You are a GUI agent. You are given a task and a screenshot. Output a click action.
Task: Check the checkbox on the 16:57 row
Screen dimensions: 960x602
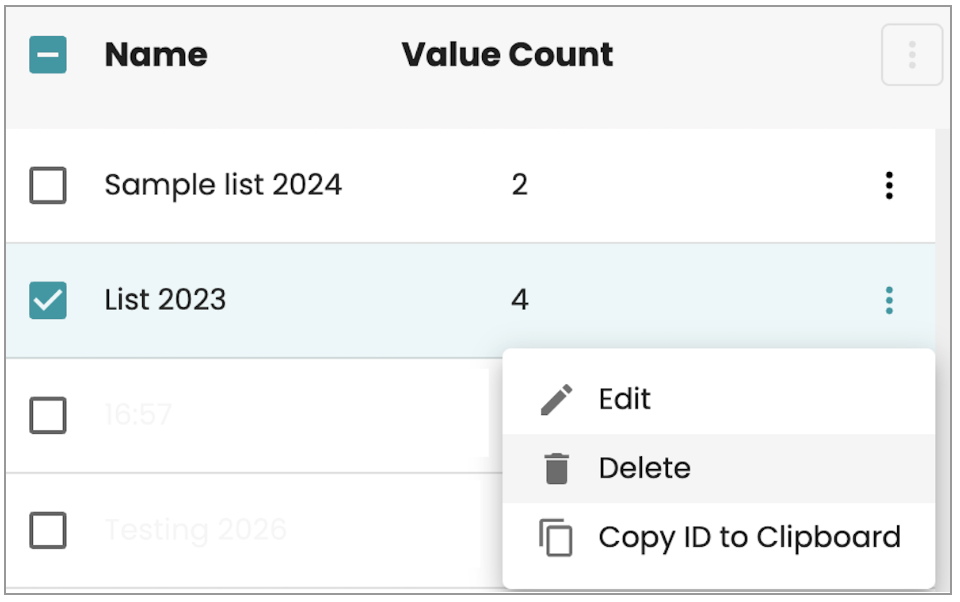pyautogui.click(x=47, y=414)
